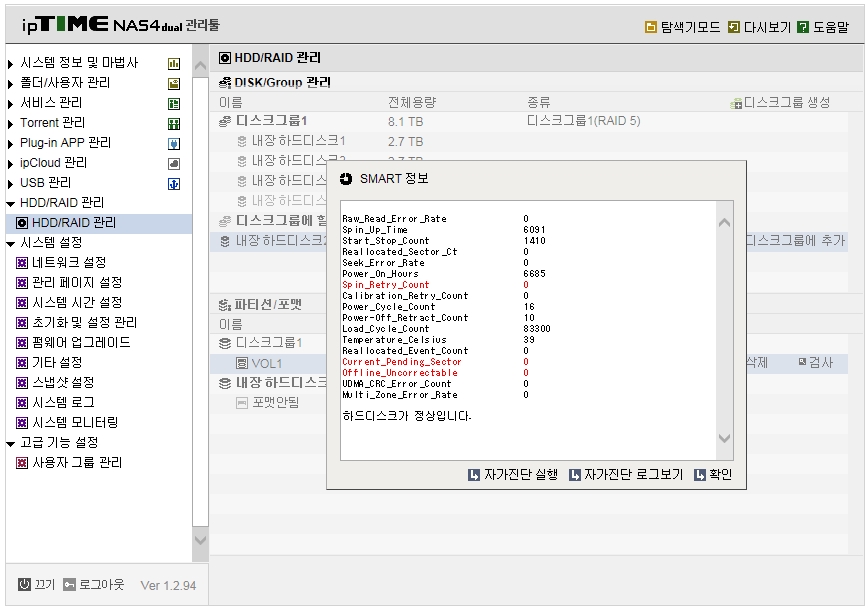
Task: Open 시스템 모니터링 in the sidebar
Action: 75,423
